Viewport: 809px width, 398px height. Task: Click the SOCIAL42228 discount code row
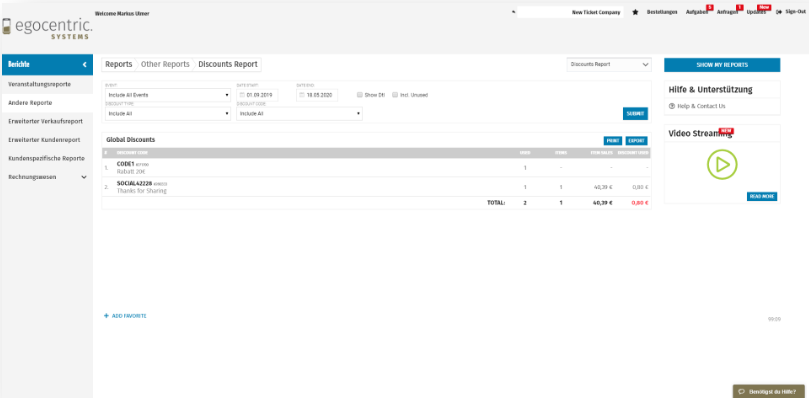(376, 187)
